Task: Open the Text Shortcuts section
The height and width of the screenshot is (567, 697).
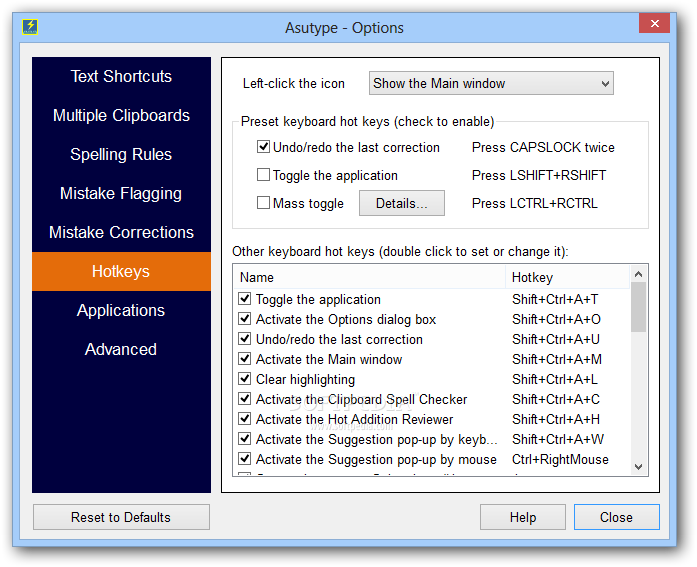Action: click(x=121, y=76)
